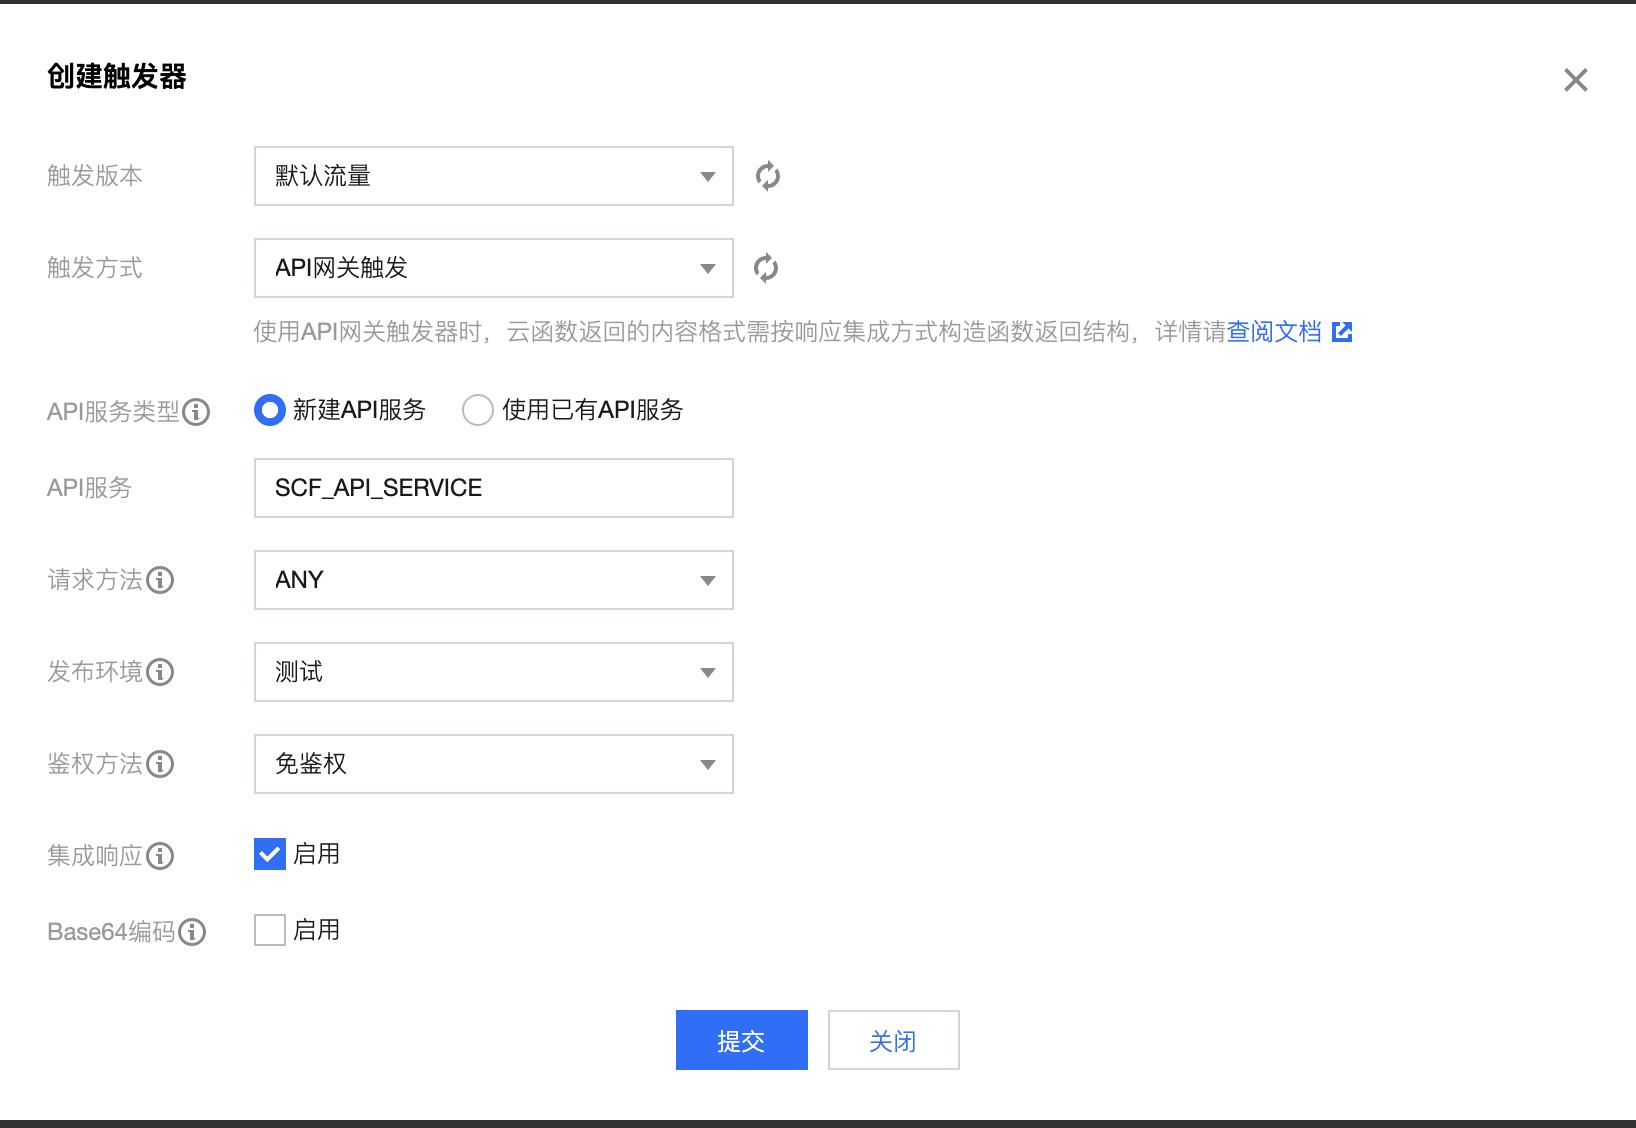Click the 提交 submit button
The height and width of the screenshot is (1128, 1636).
[742, 1040]
